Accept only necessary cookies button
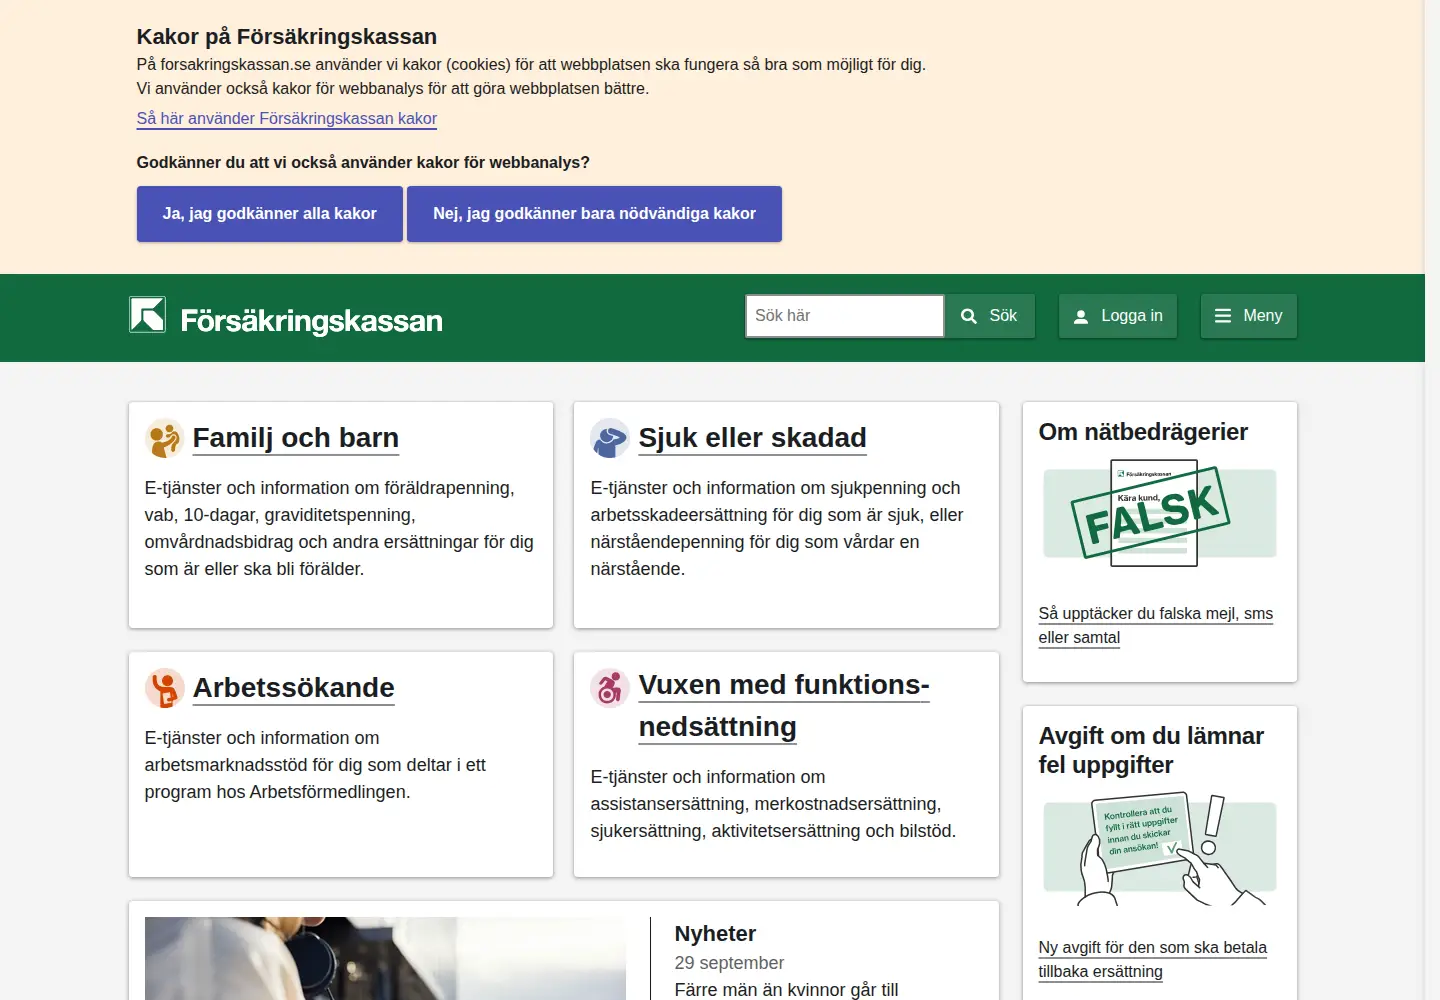This screenshot has width=1440, height=1000. pyautogui.click(x=594, y=214)
